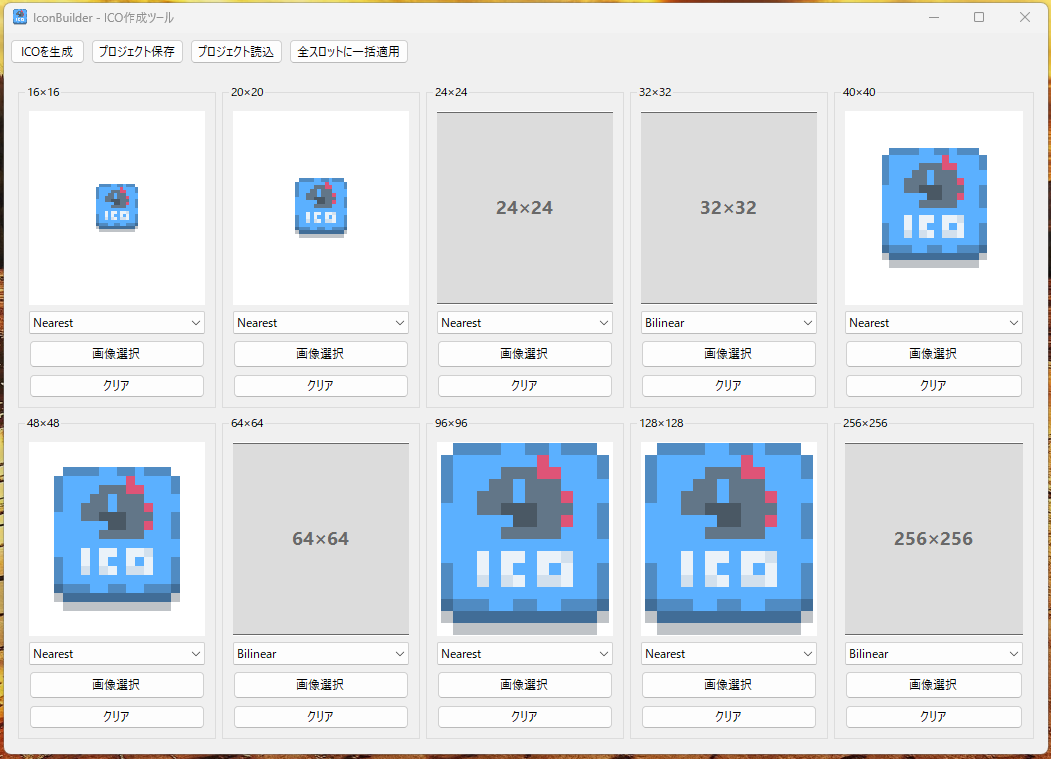Click プロジェクト読込 to load a project
The width and height of the screenshot is (1051, 759).
236,51
